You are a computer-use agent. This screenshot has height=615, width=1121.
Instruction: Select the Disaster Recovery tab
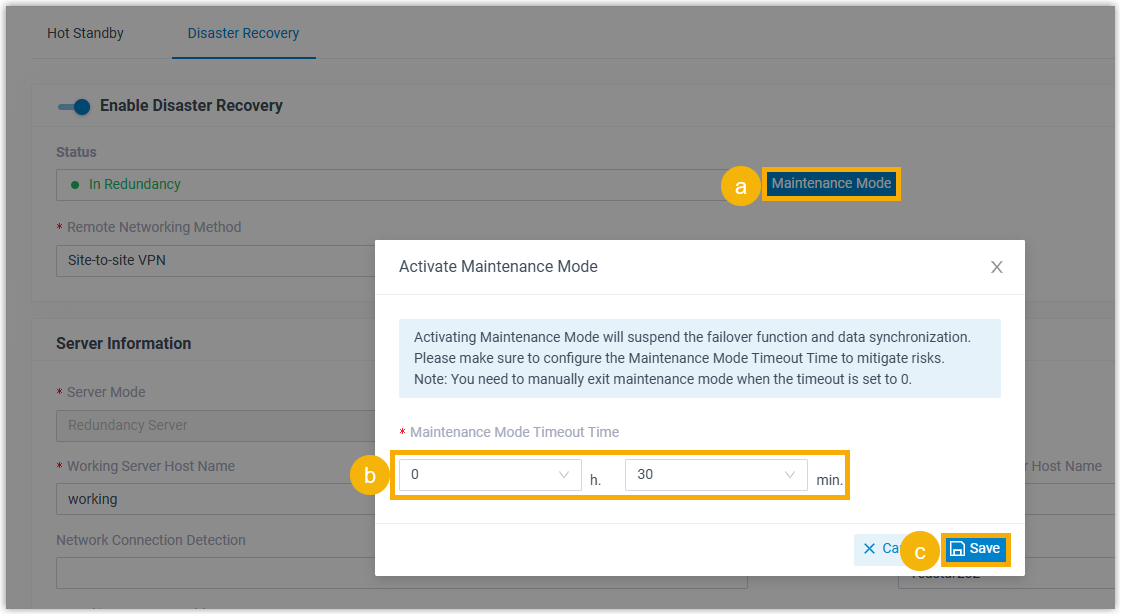tap(243, 33)
